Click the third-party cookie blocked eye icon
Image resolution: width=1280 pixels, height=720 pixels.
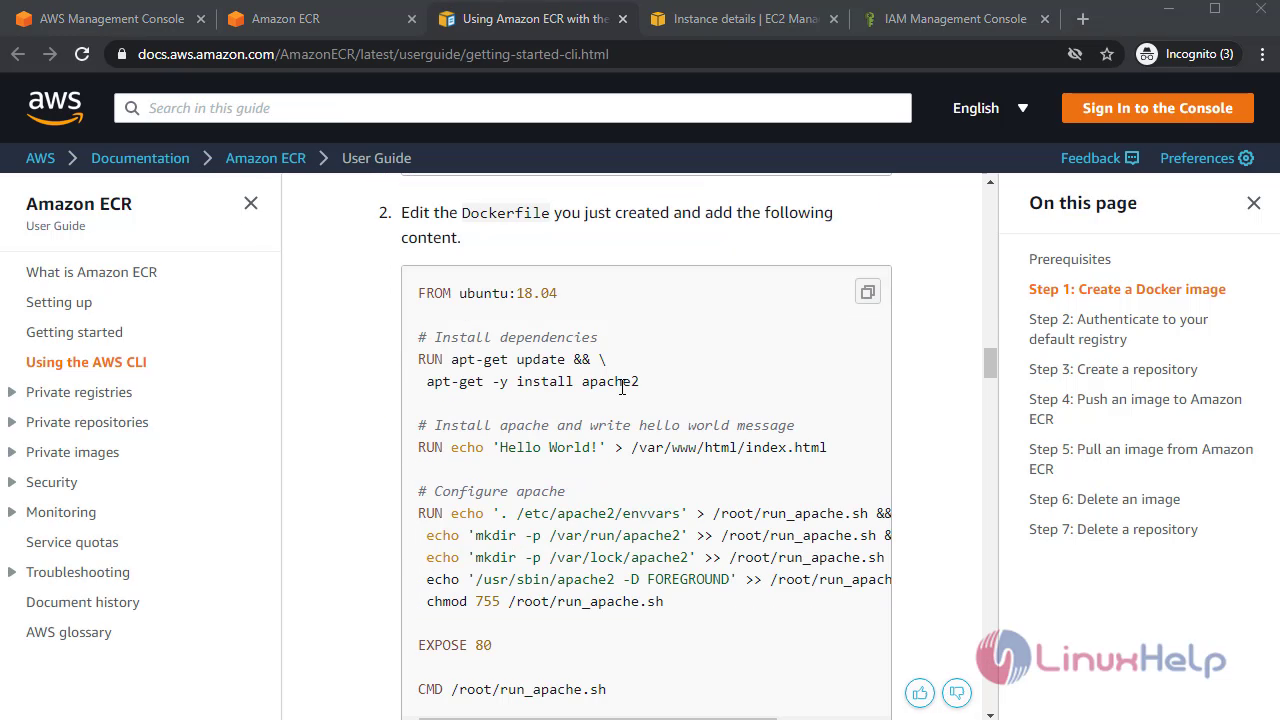click(x=1075, y=54)
